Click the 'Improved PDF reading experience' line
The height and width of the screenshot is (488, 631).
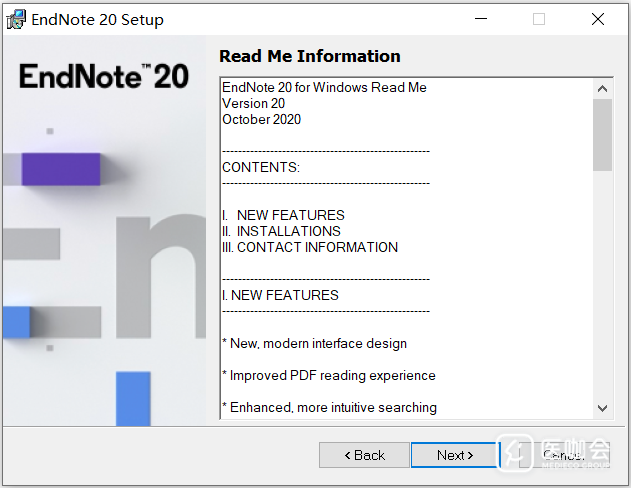[x=329, y=375]
